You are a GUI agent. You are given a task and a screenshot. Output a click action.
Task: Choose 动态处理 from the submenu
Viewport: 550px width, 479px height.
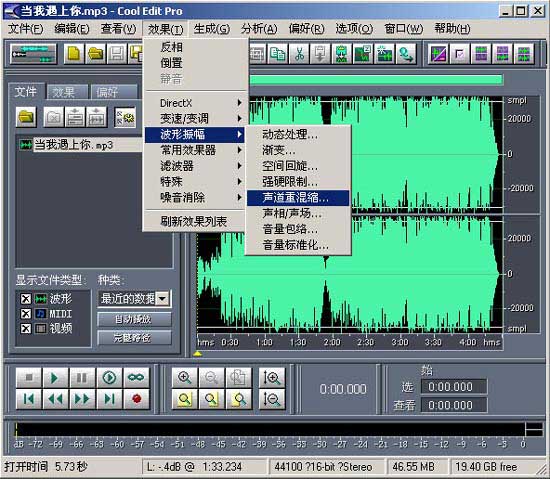298,134
